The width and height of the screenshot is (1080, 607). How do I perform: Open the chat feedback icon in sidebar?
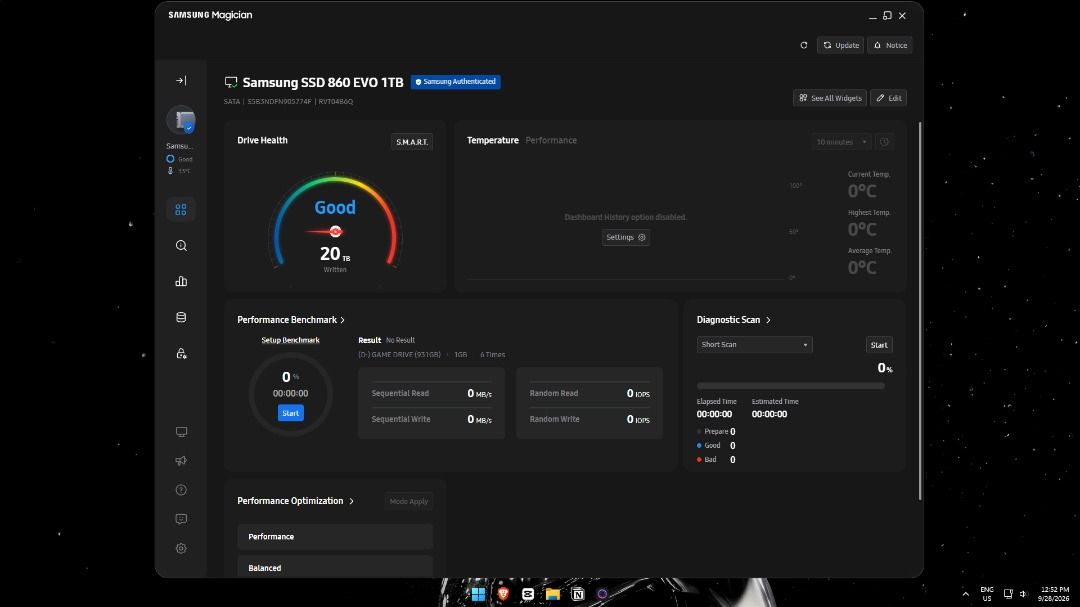click(181, 519)
